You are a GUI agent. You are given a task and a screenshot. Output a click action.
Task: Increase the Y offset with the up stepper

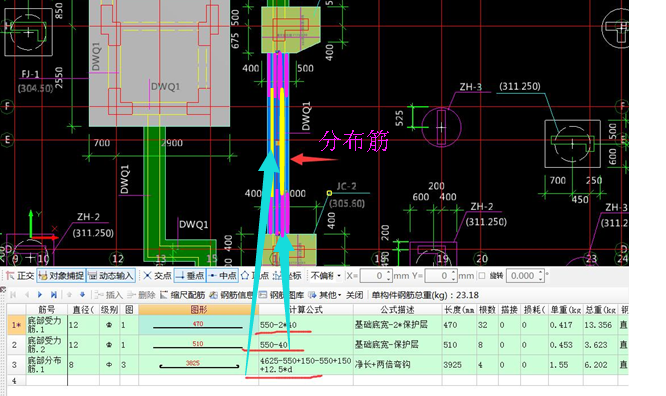coord(454,273)
